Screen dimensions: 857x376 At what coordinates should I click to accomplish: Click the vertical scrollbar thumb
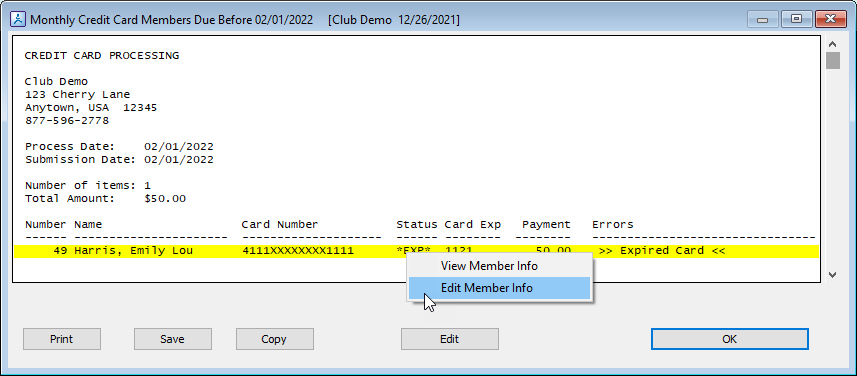coord(832,60)
